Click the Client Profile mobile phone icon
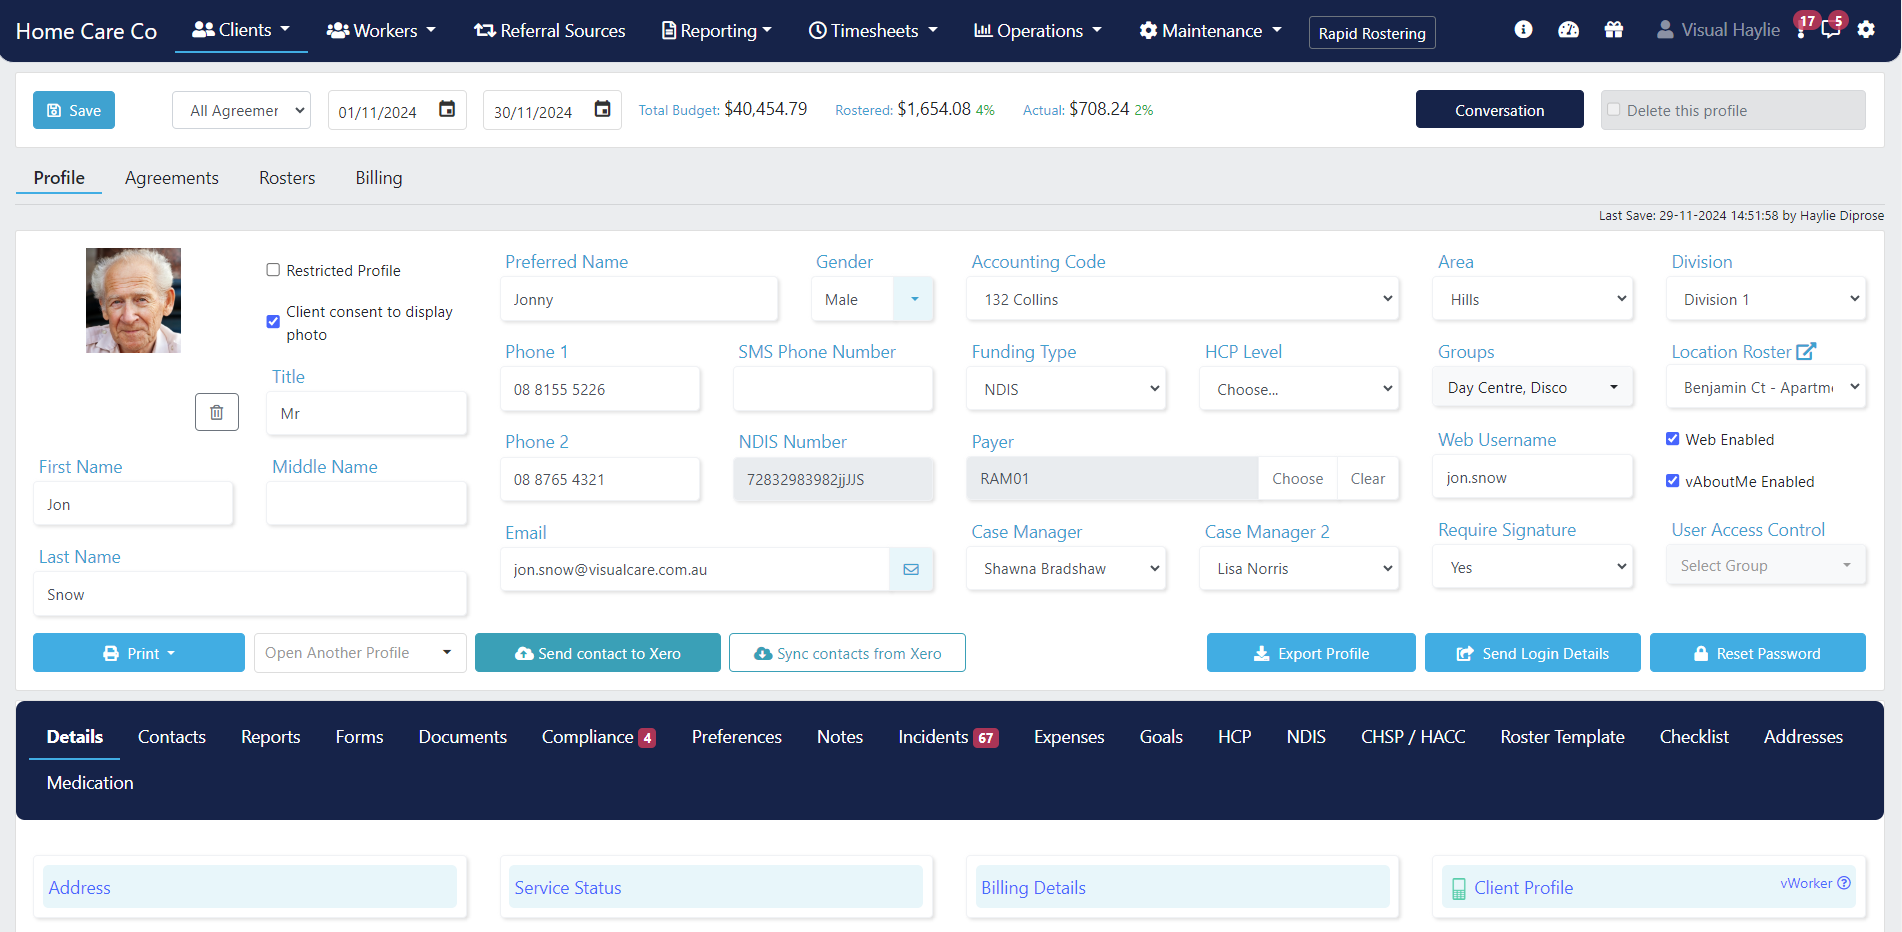 (x=1459, y=888)
